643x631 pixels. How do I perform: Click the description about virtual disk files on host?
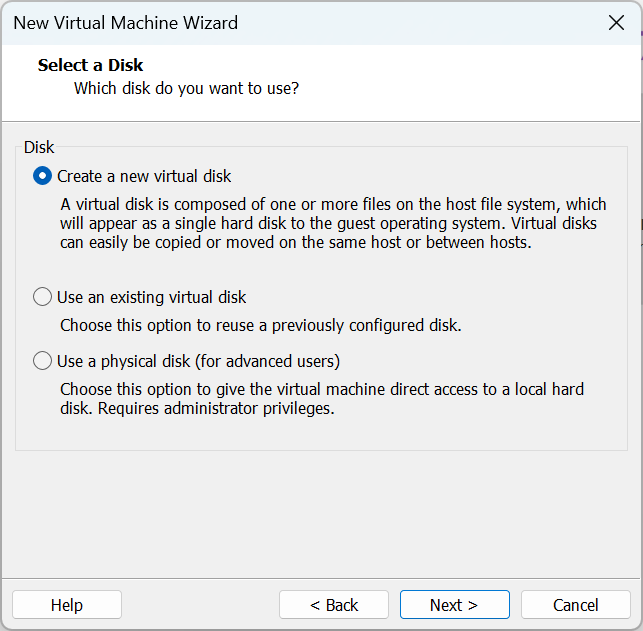point(330,224)
